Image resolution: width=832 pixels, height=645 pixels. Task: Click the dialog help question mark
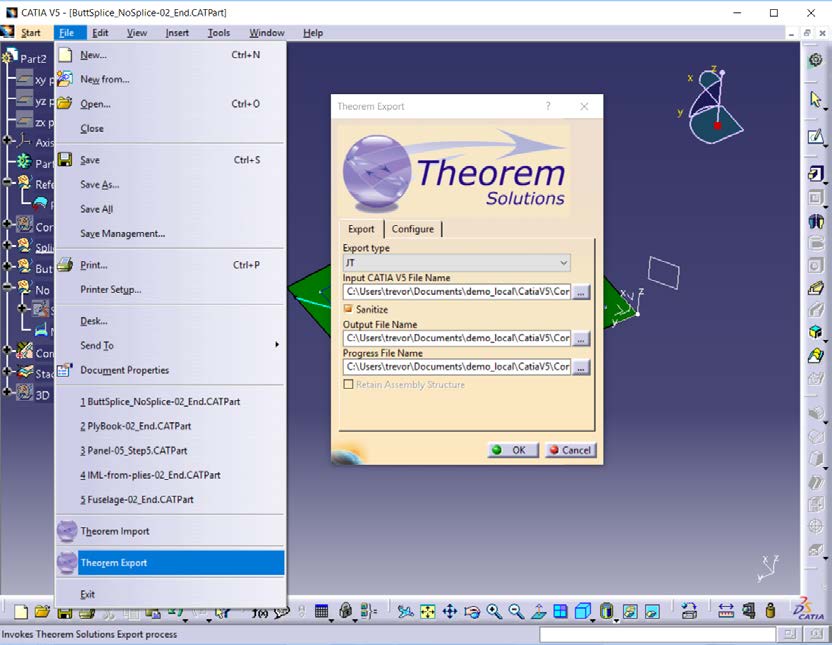coord(548,106)
